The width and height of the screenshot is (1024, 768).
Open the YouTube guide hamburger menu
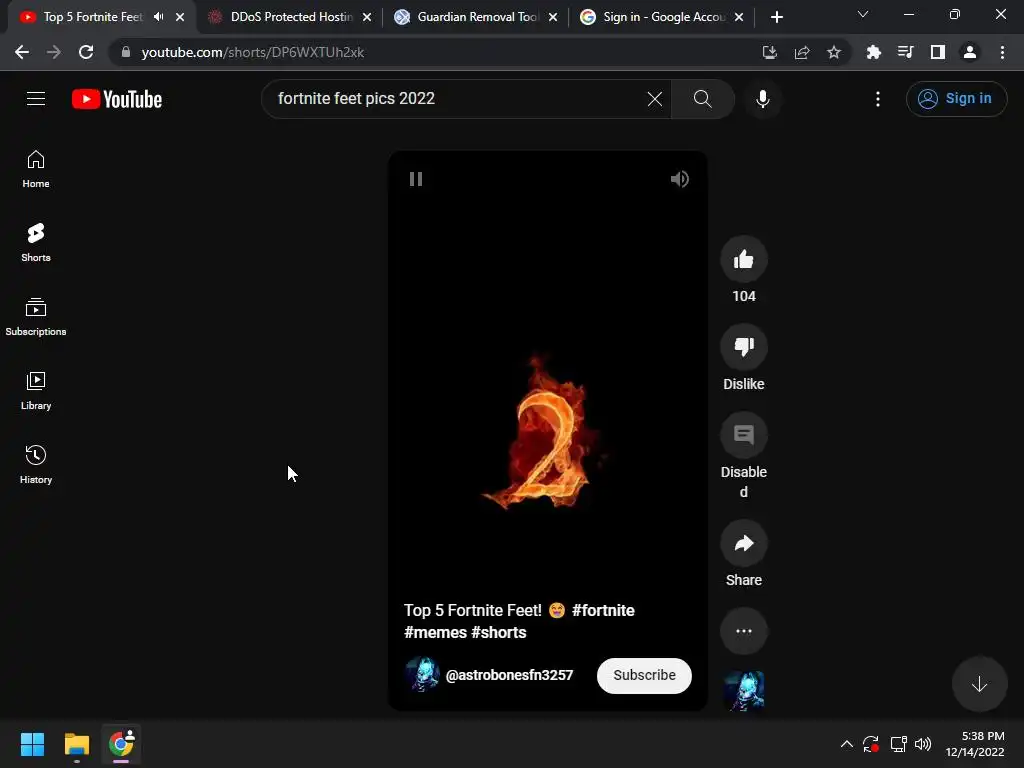(x=36, y=99)
